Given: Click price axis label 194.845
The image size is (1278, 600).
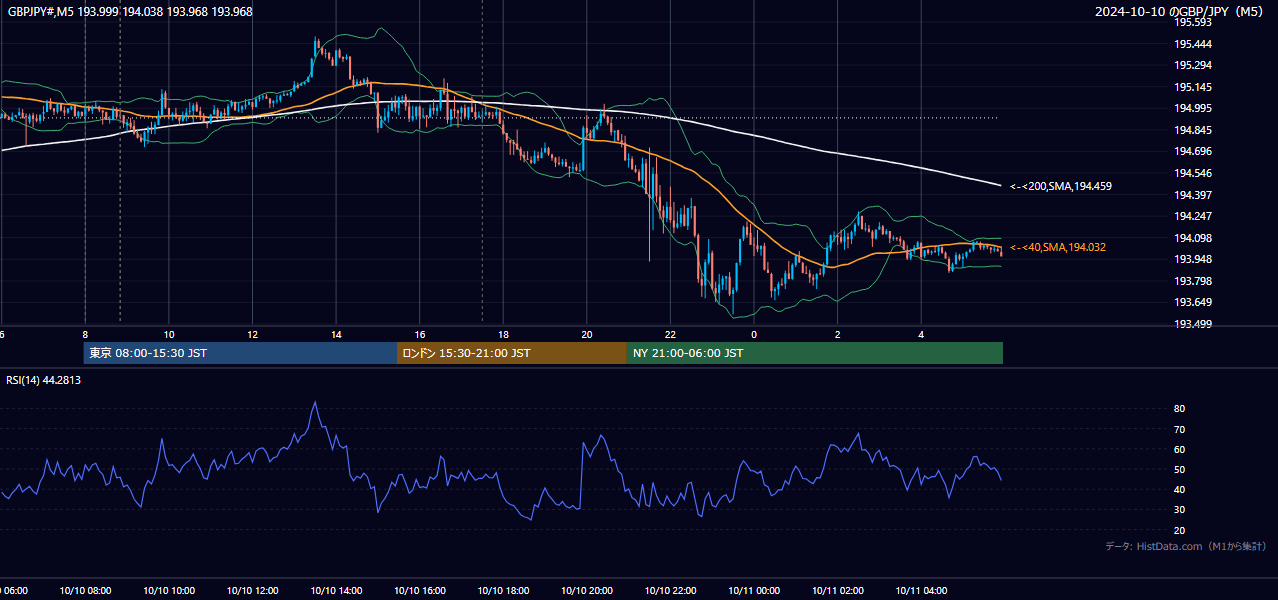Looking at the screenshot, I should 1193,130.
